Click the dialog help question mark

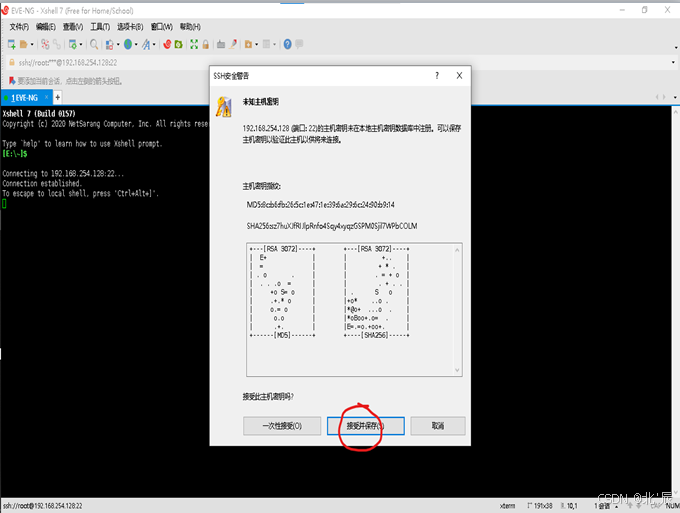coord(437,75)
